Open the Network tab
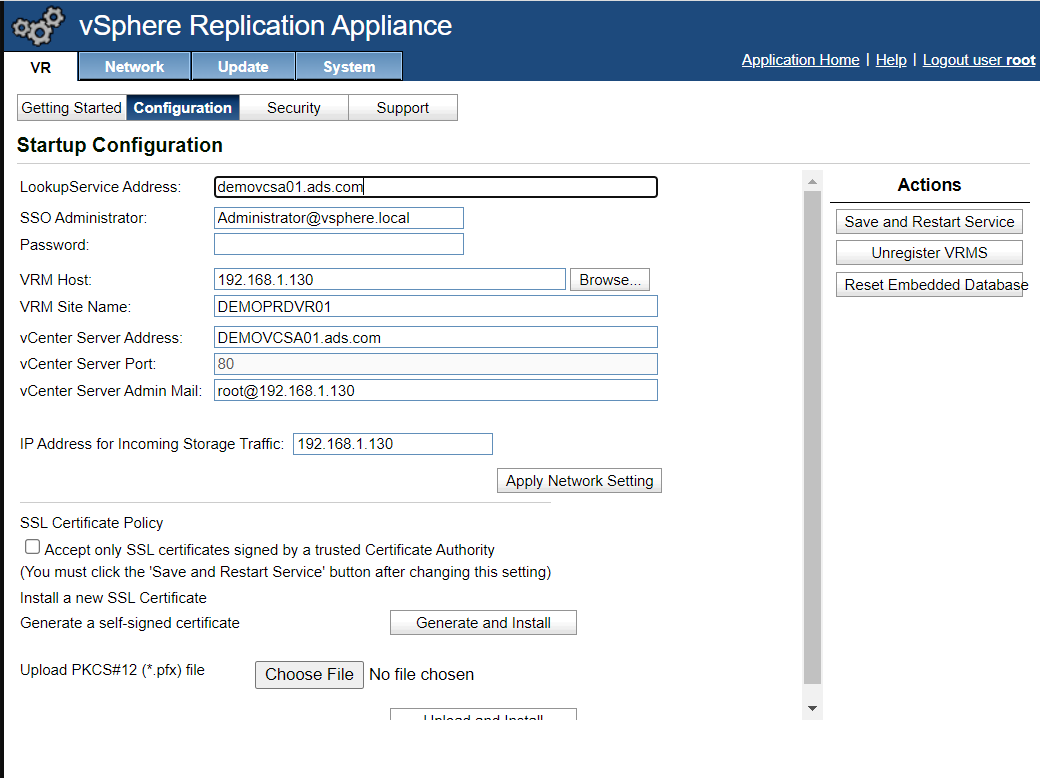Viewport: 1040px width, 778px height. pos(135,66)
